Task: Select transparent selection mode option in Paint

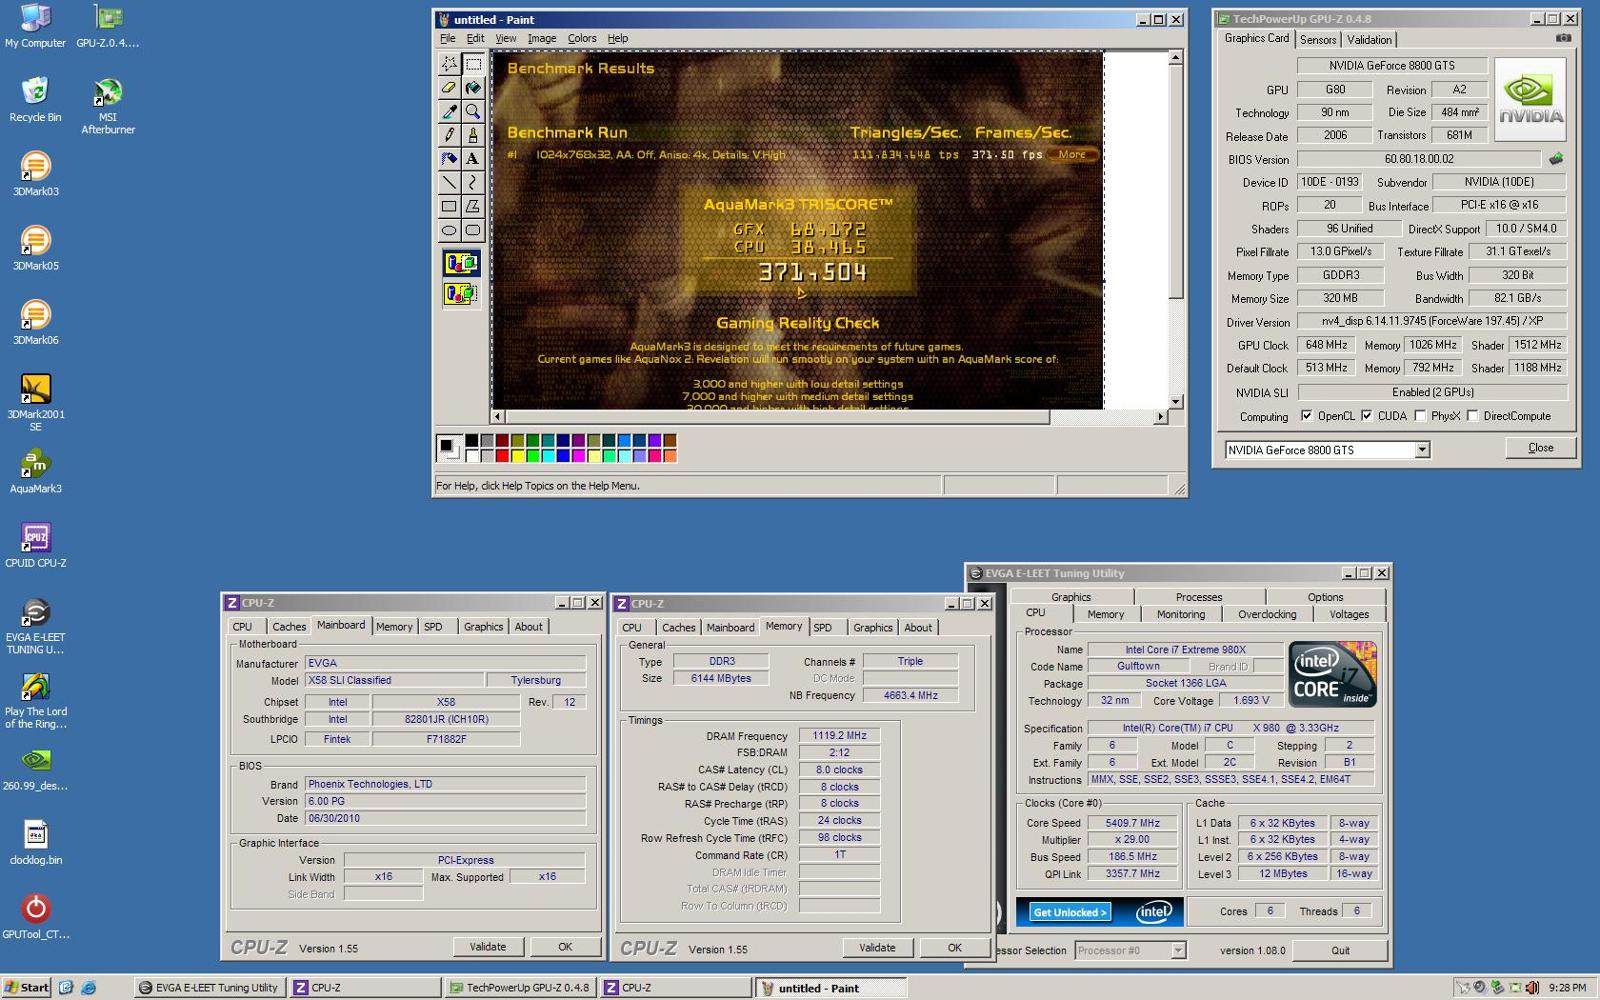Action: coord(461,294)
